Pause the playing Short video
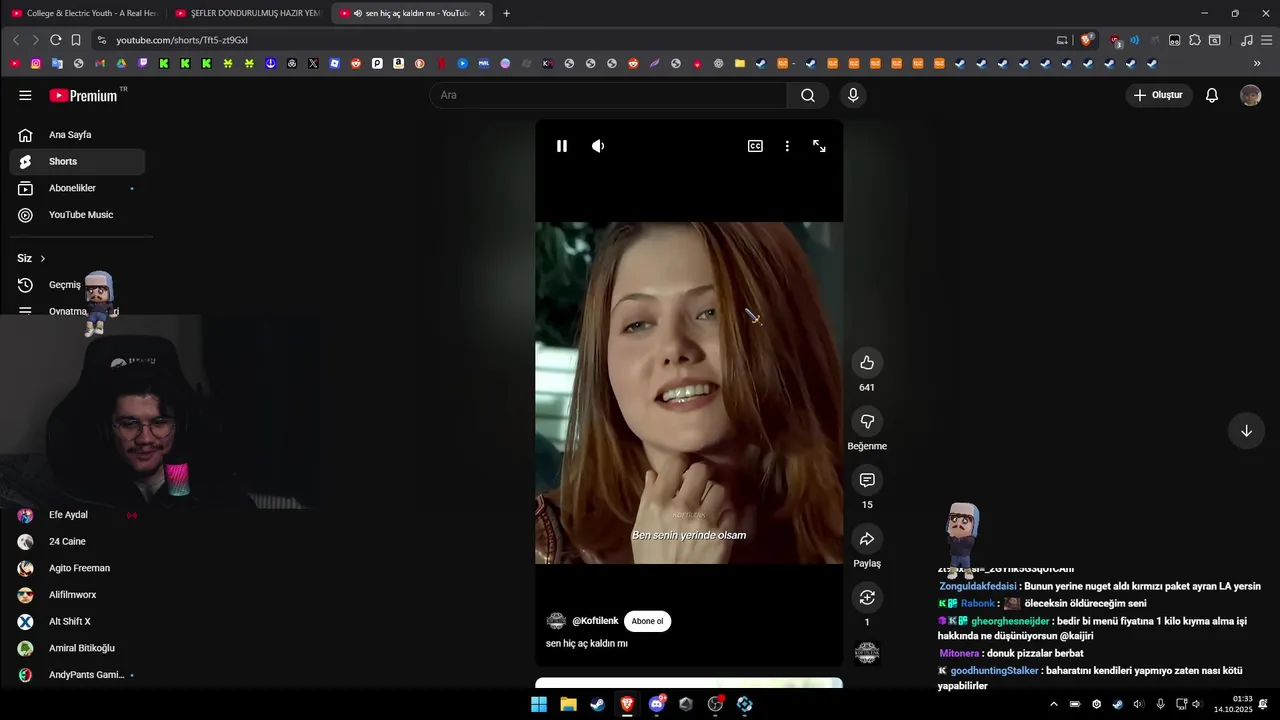 [562, 146]
